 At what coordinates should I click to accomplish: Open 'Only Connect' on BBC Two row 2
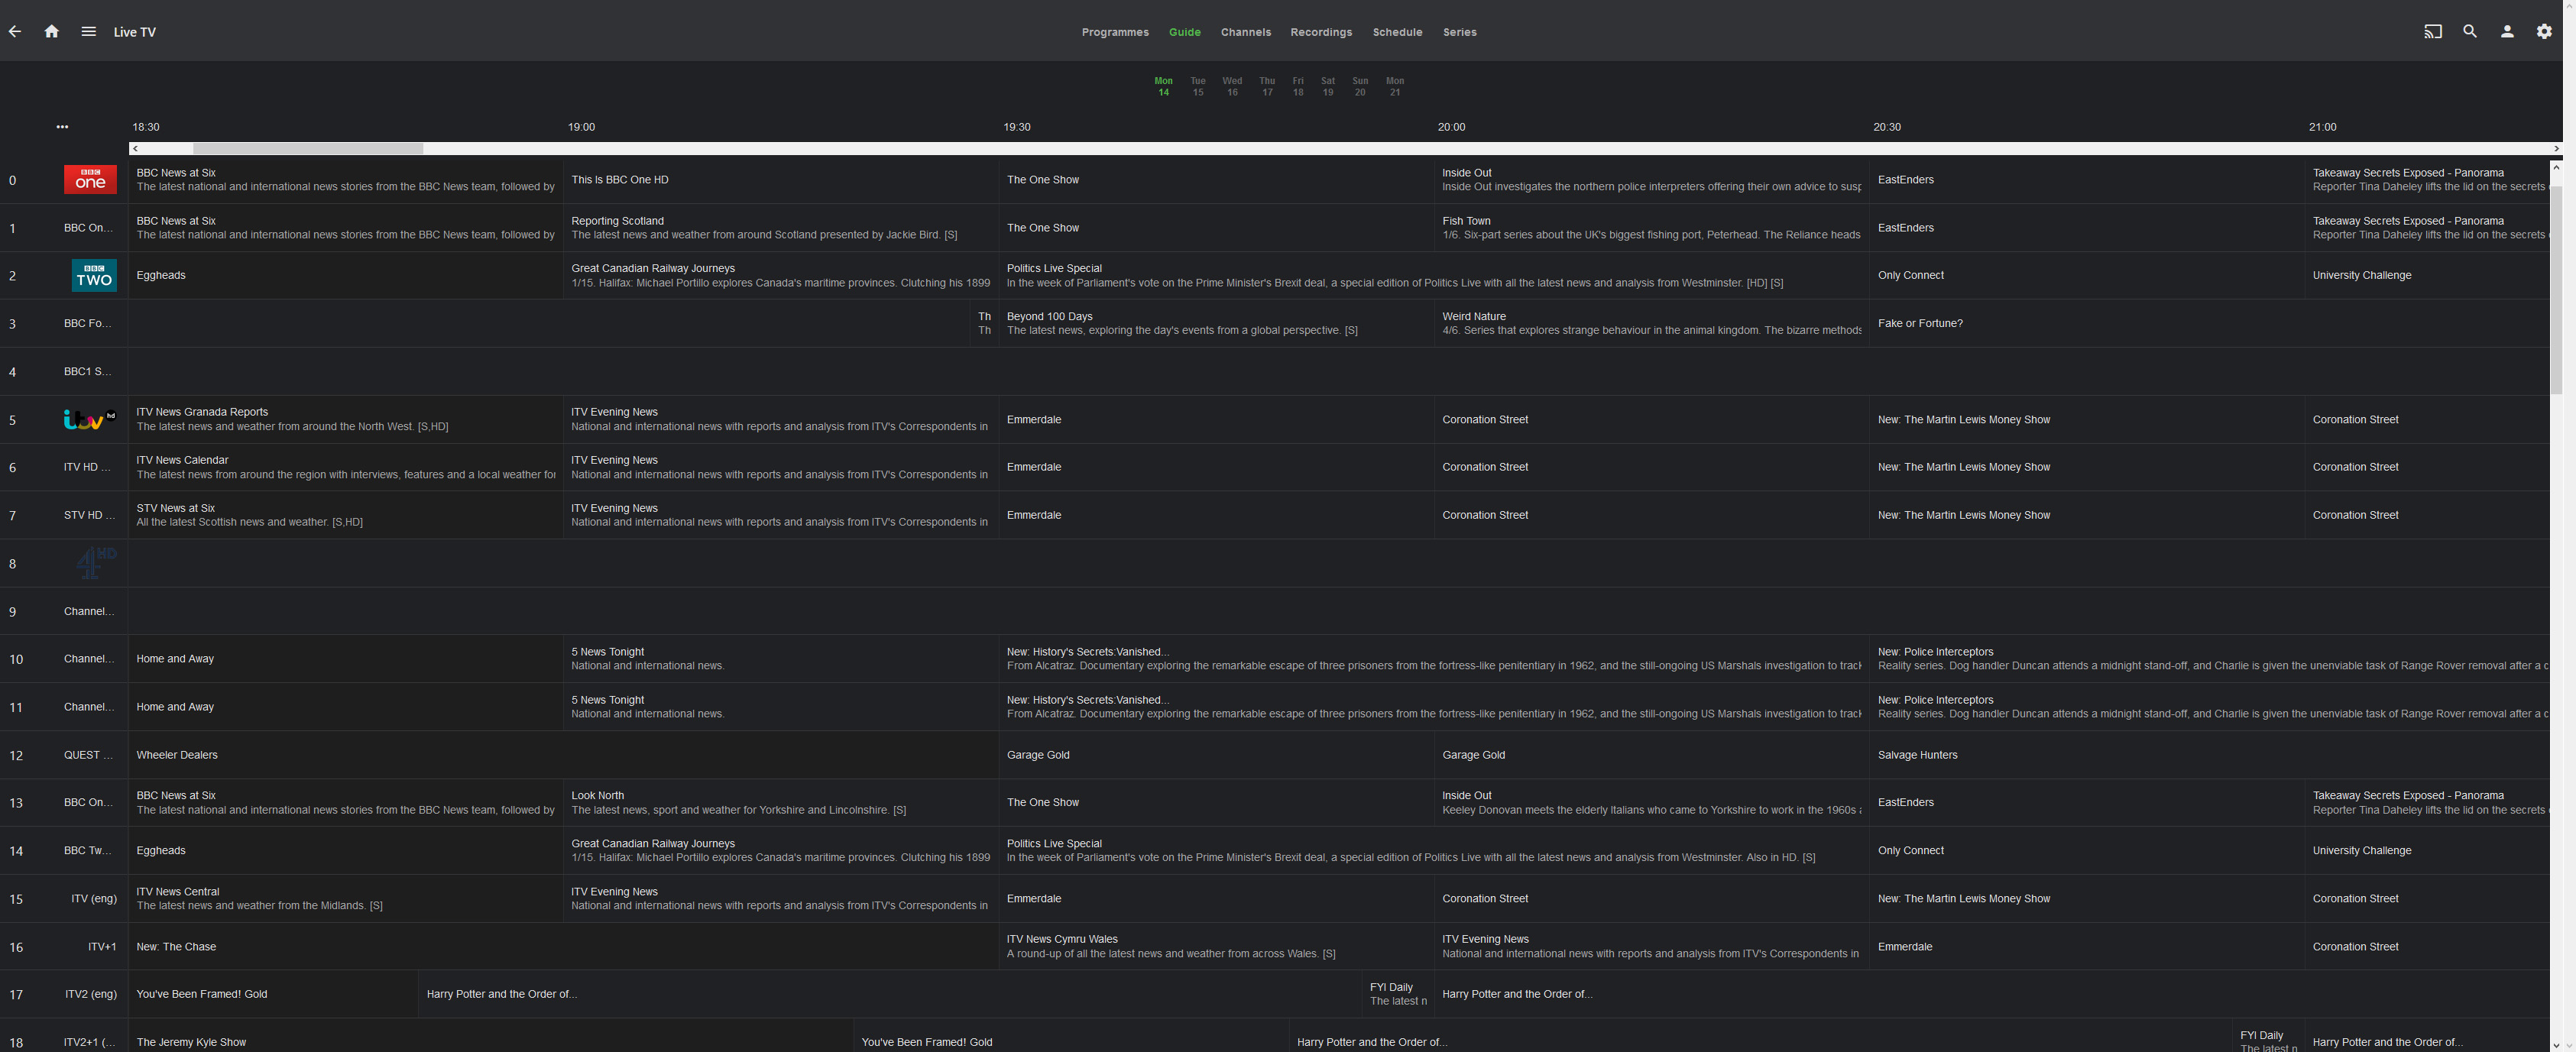click(2087, 276)
